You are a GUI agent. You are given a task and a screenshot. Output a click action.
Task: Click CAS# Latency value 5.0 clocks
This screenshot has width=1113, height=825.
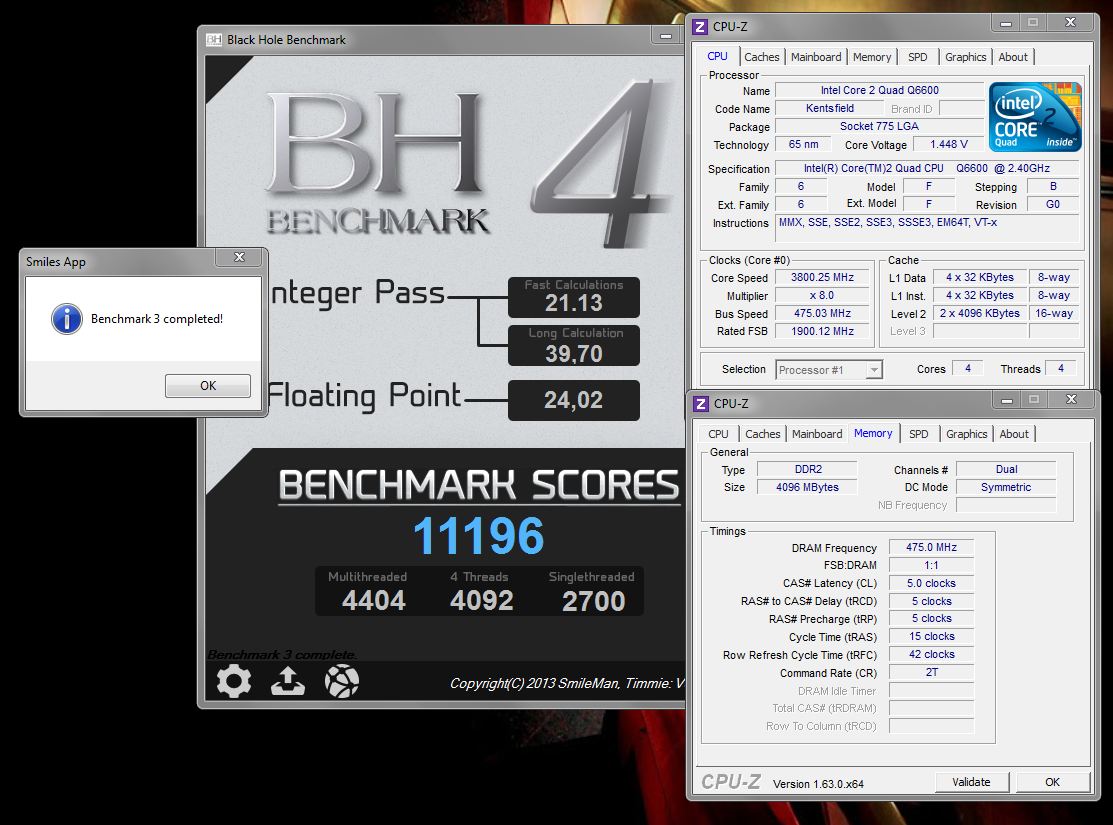pyautogui.click(x=931, y=583)
